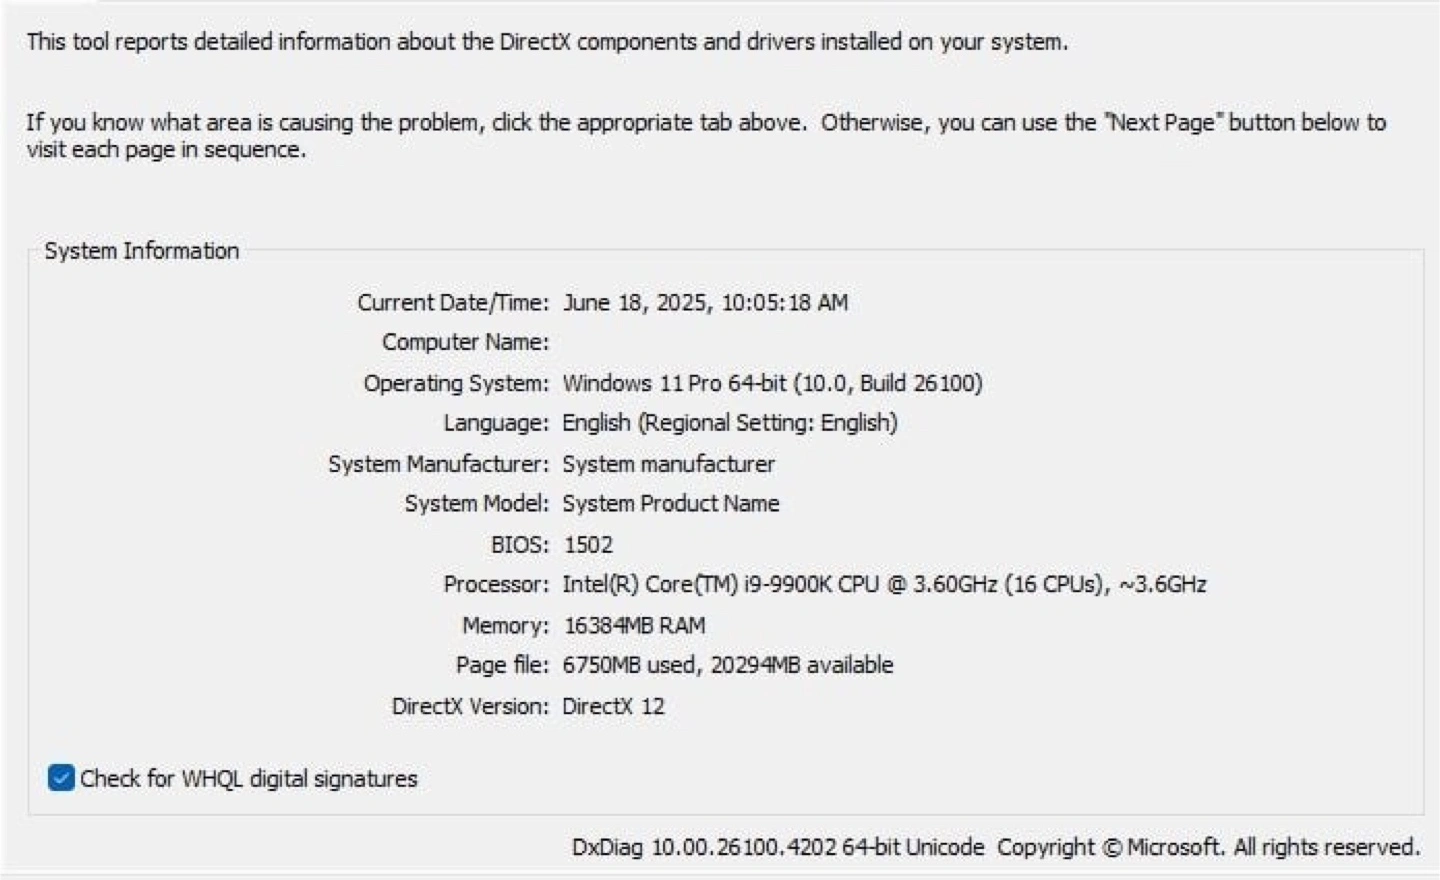Select the 'System manufacturer' value text

[668, 464]
